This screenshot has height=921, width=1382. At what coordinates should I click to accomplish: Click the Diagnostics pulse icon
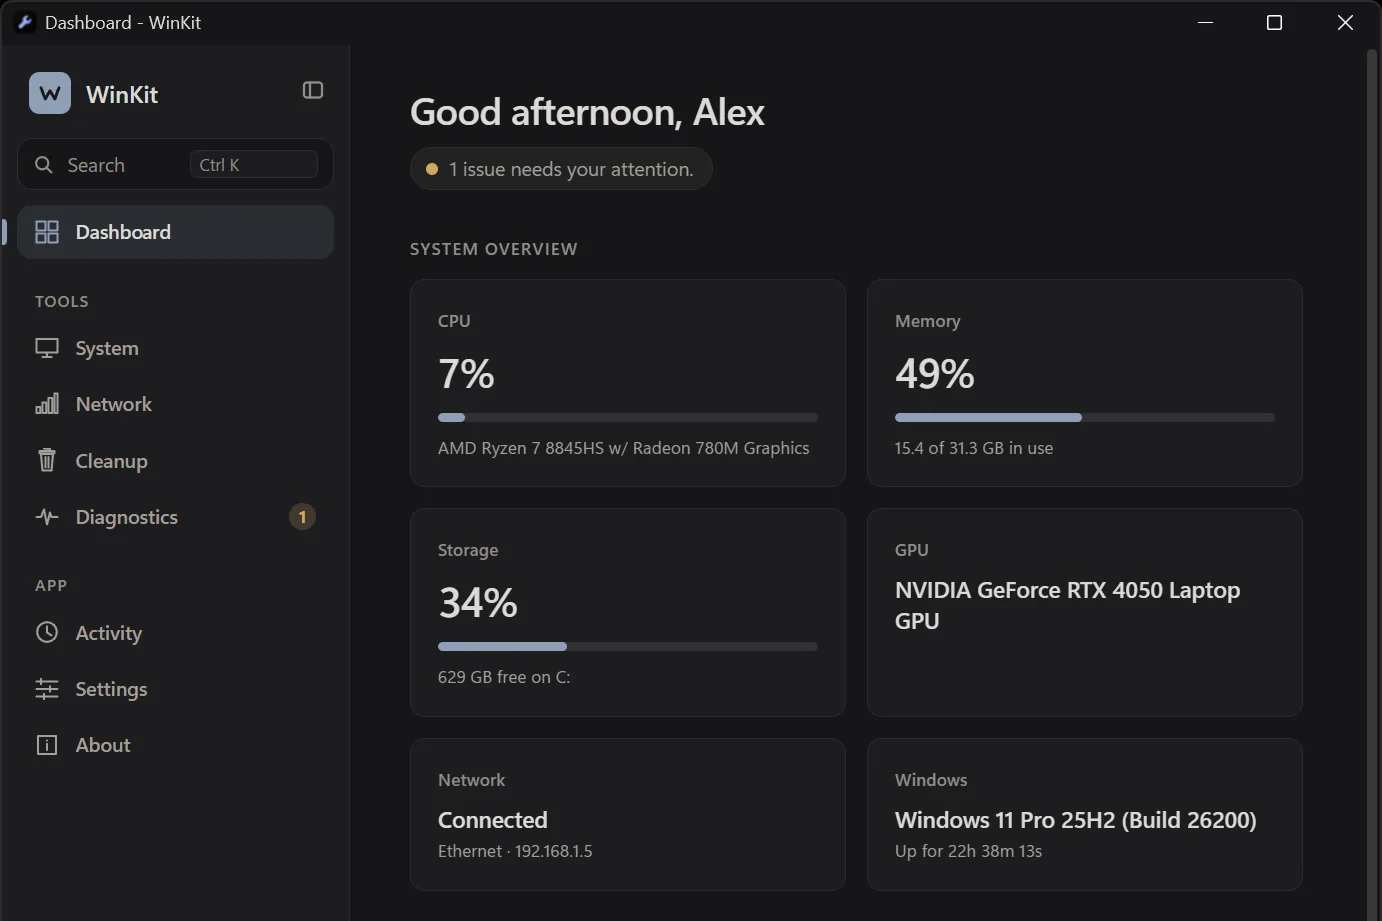[47, 517]
